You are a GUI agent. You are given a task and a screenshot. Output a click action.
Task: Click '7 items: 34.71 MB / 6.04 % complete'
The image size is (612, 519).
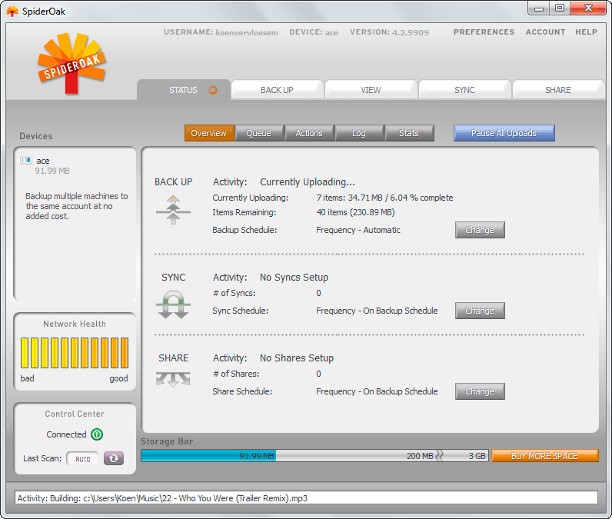coord(384,198)
